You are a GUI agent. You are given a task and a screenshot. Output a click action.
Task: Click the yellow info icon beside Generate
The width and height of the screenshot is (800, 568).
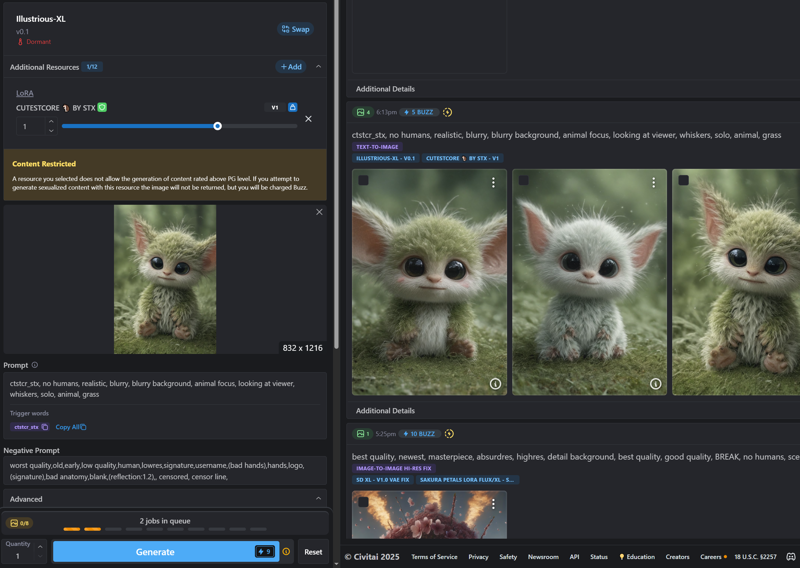point(286,552)
